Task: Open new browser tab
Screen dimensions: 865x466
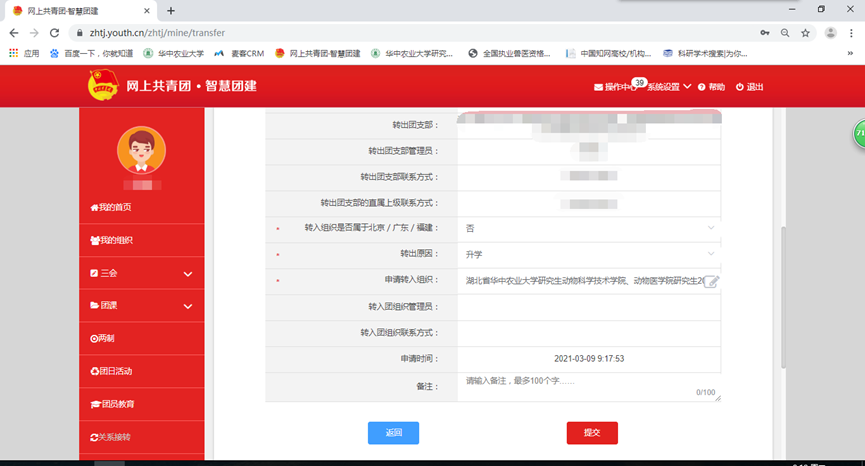Action: [171, 10]
